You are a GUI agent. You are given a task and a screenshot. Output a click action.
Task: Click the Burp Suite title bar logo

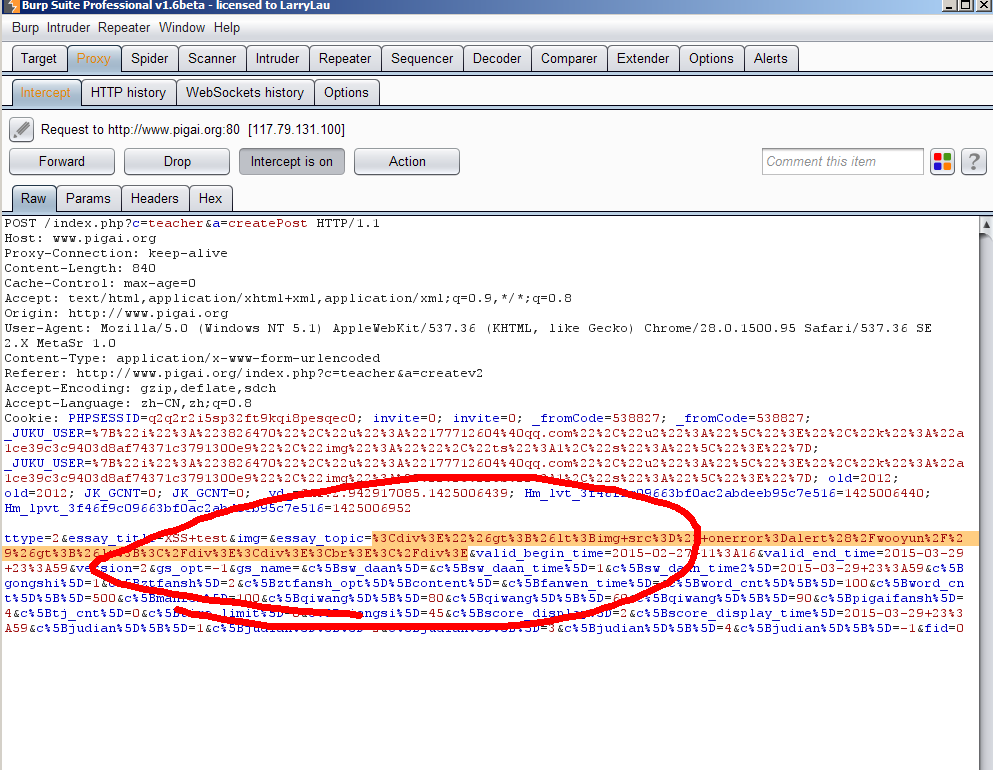click(x=12, y=6)
